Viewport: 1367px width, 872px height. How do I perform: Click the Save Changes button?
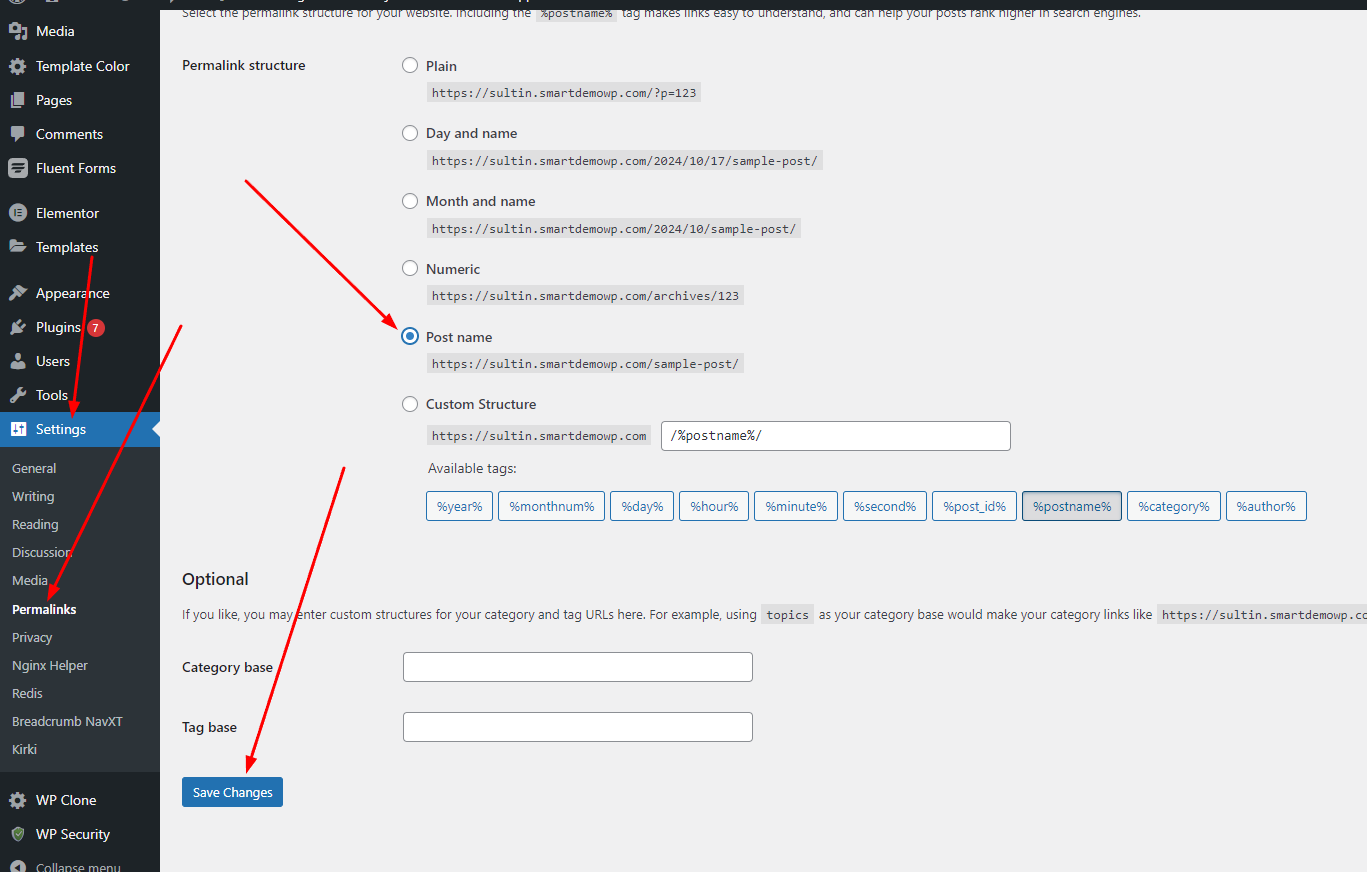(232, 792)
